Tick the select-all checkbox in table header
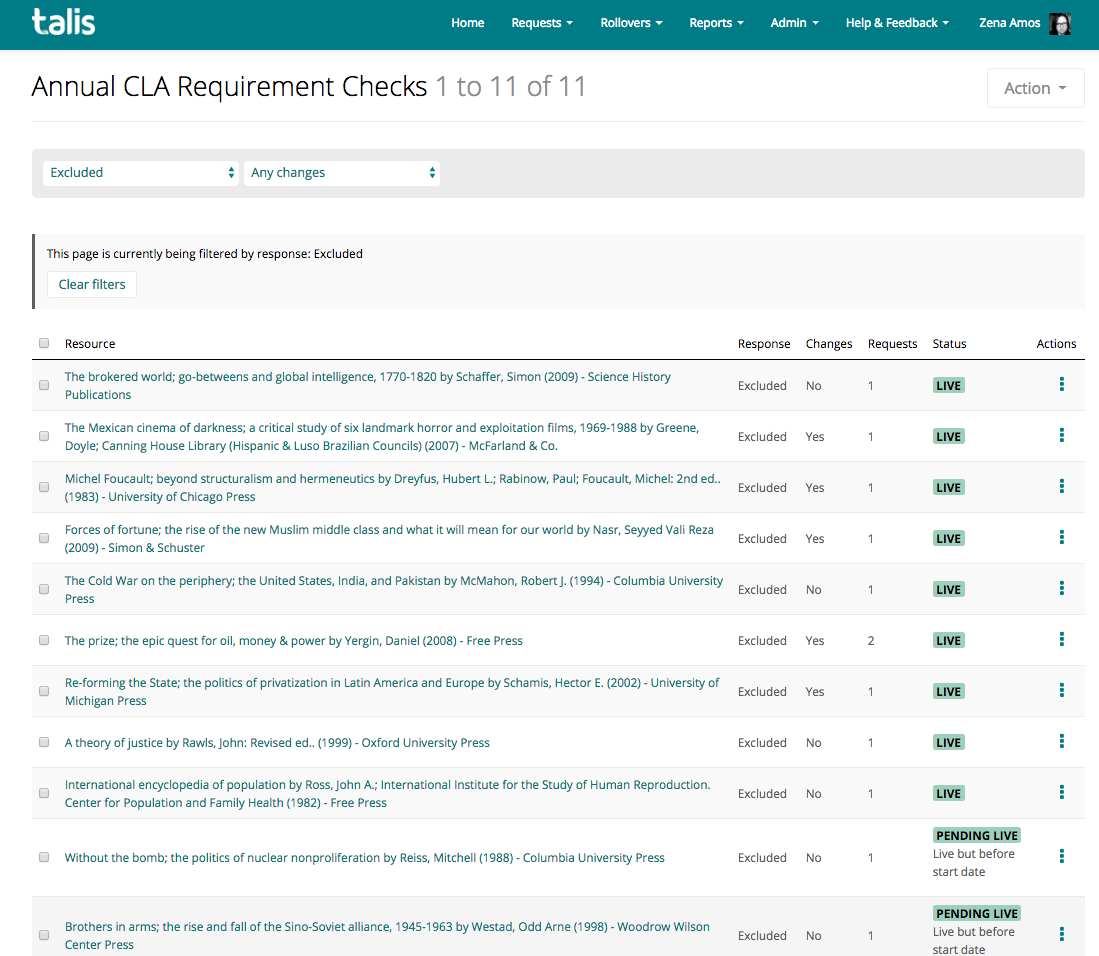 pos(44,343)
